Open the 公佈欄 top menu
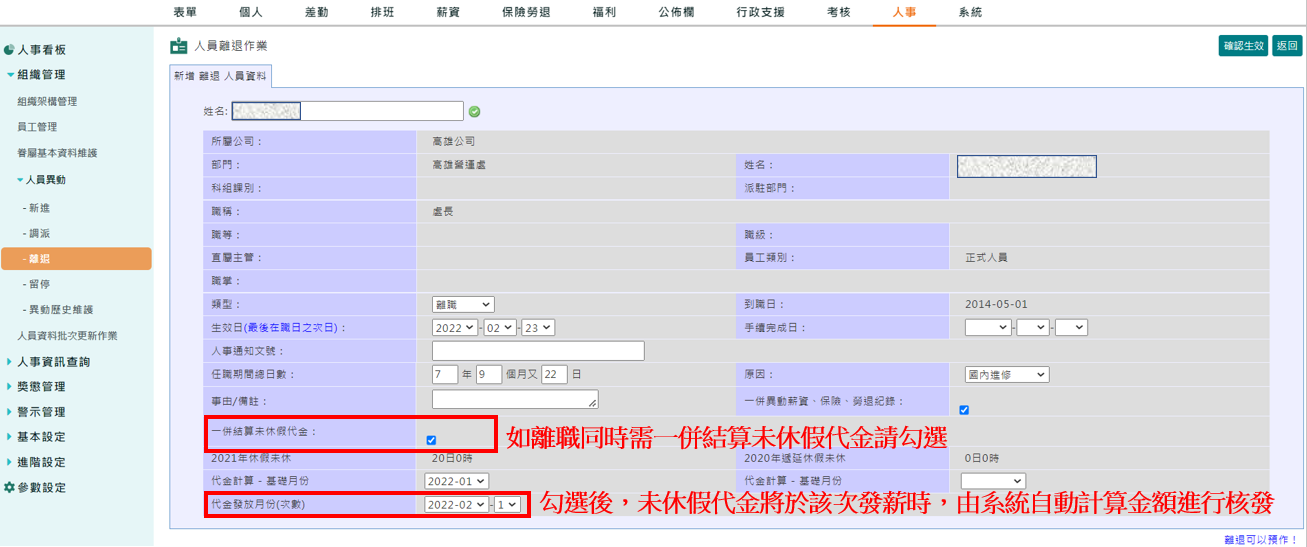Viewport: 1307px width, 547px height. coord(676,12)
